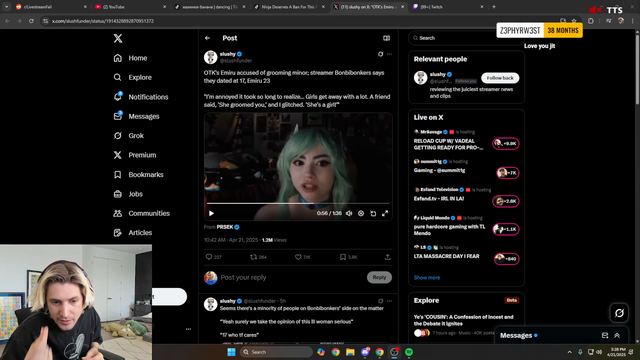Image resolution: width=640 pixels, height=360 pixels.
Task: Open Bookmarks in sidebar
Action: (138, 175)
